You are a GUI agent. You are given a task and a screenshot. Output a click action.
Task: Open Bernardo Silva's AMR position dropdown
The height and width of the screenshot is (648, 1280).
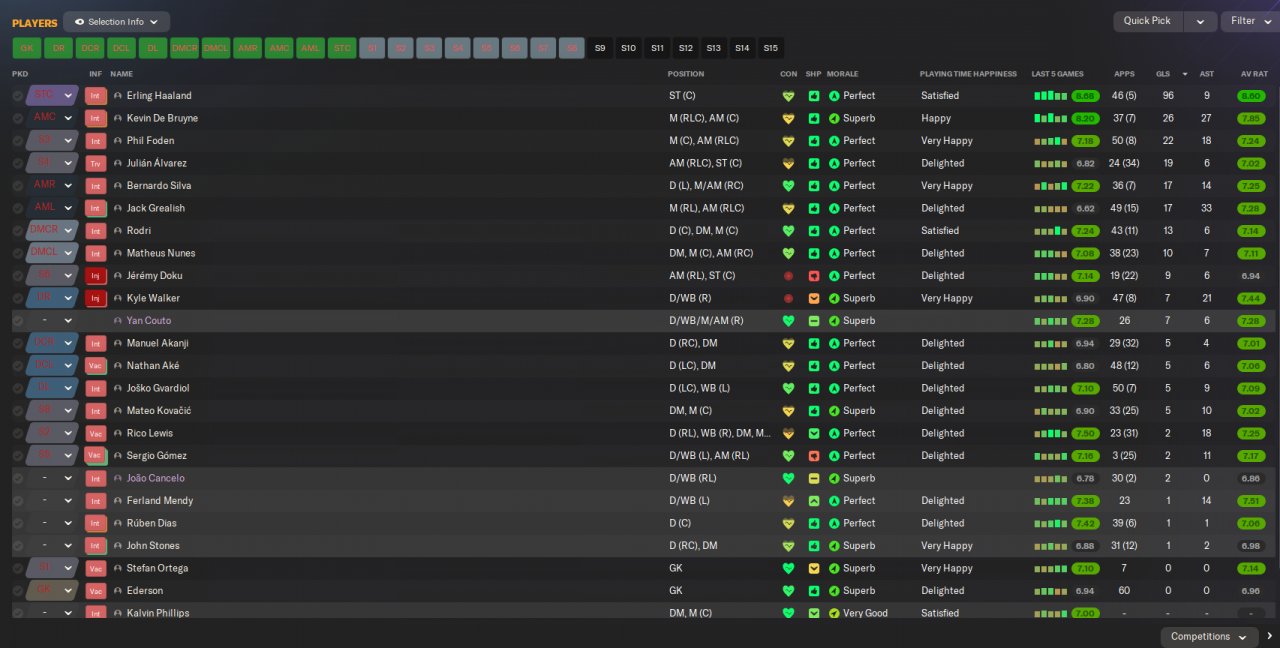coord(52,186)
